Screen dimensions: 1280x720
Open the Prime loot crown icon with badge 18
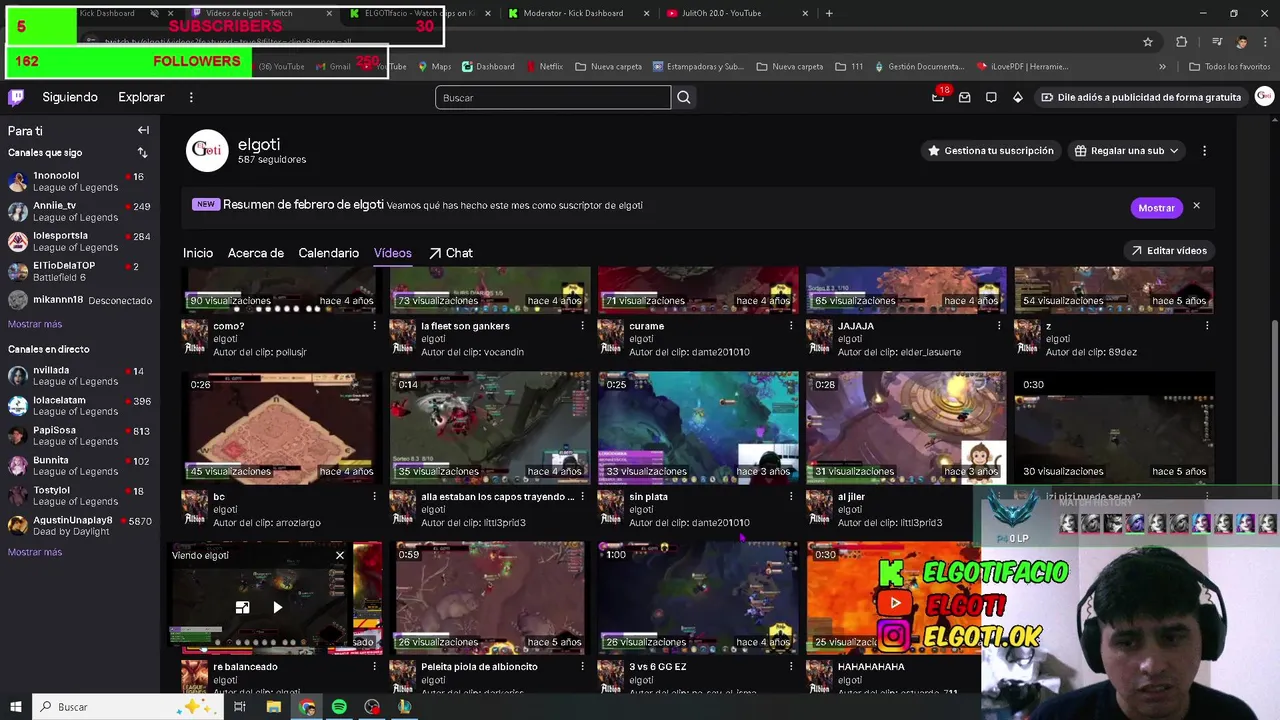pos(938,97)
